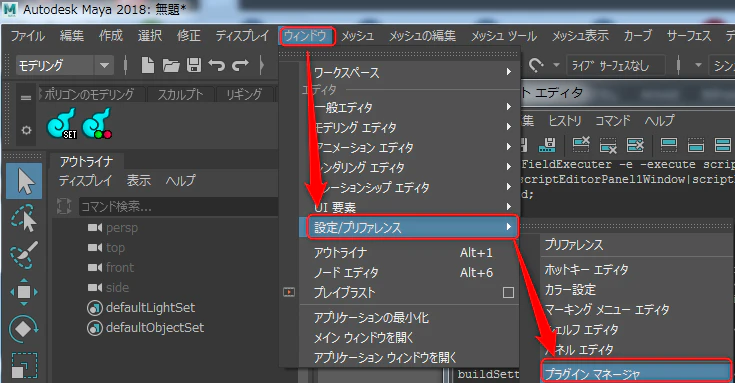Open the プレイブラスト options box

(x=508, y=293)
